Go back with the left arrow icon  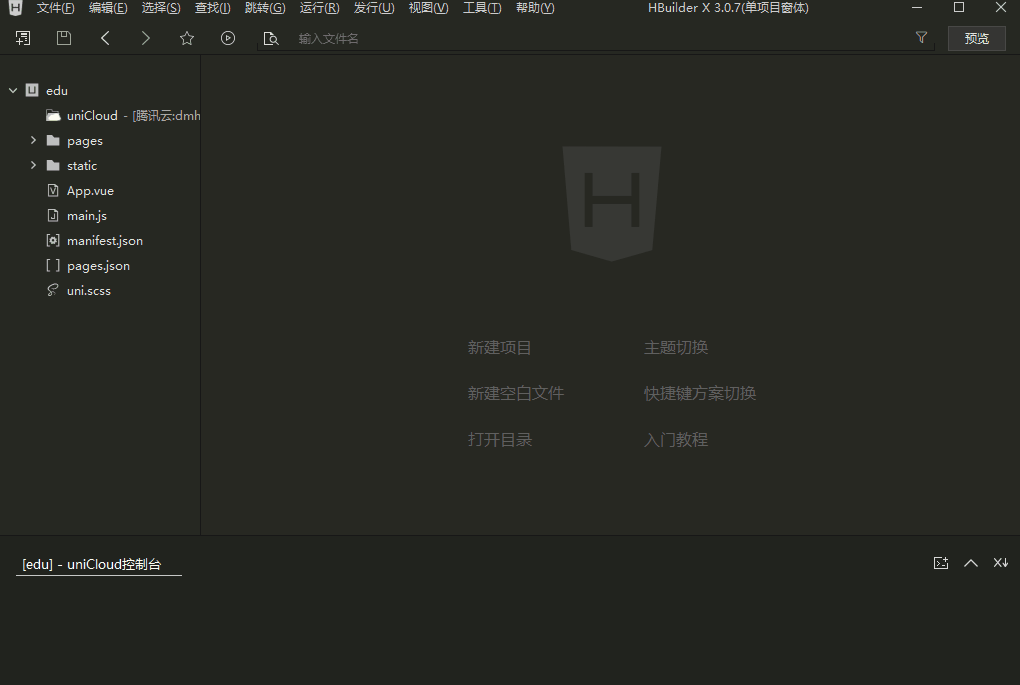coord(105,38)
